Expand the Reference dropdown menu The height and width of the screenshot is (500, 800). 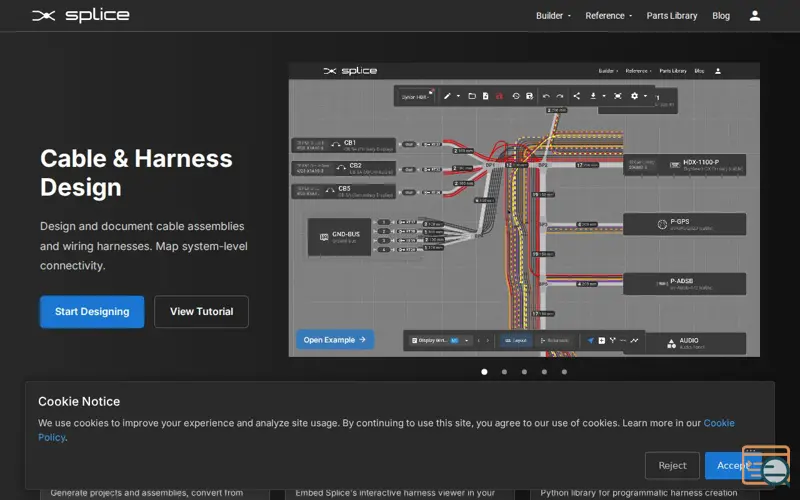click(608, 16)
